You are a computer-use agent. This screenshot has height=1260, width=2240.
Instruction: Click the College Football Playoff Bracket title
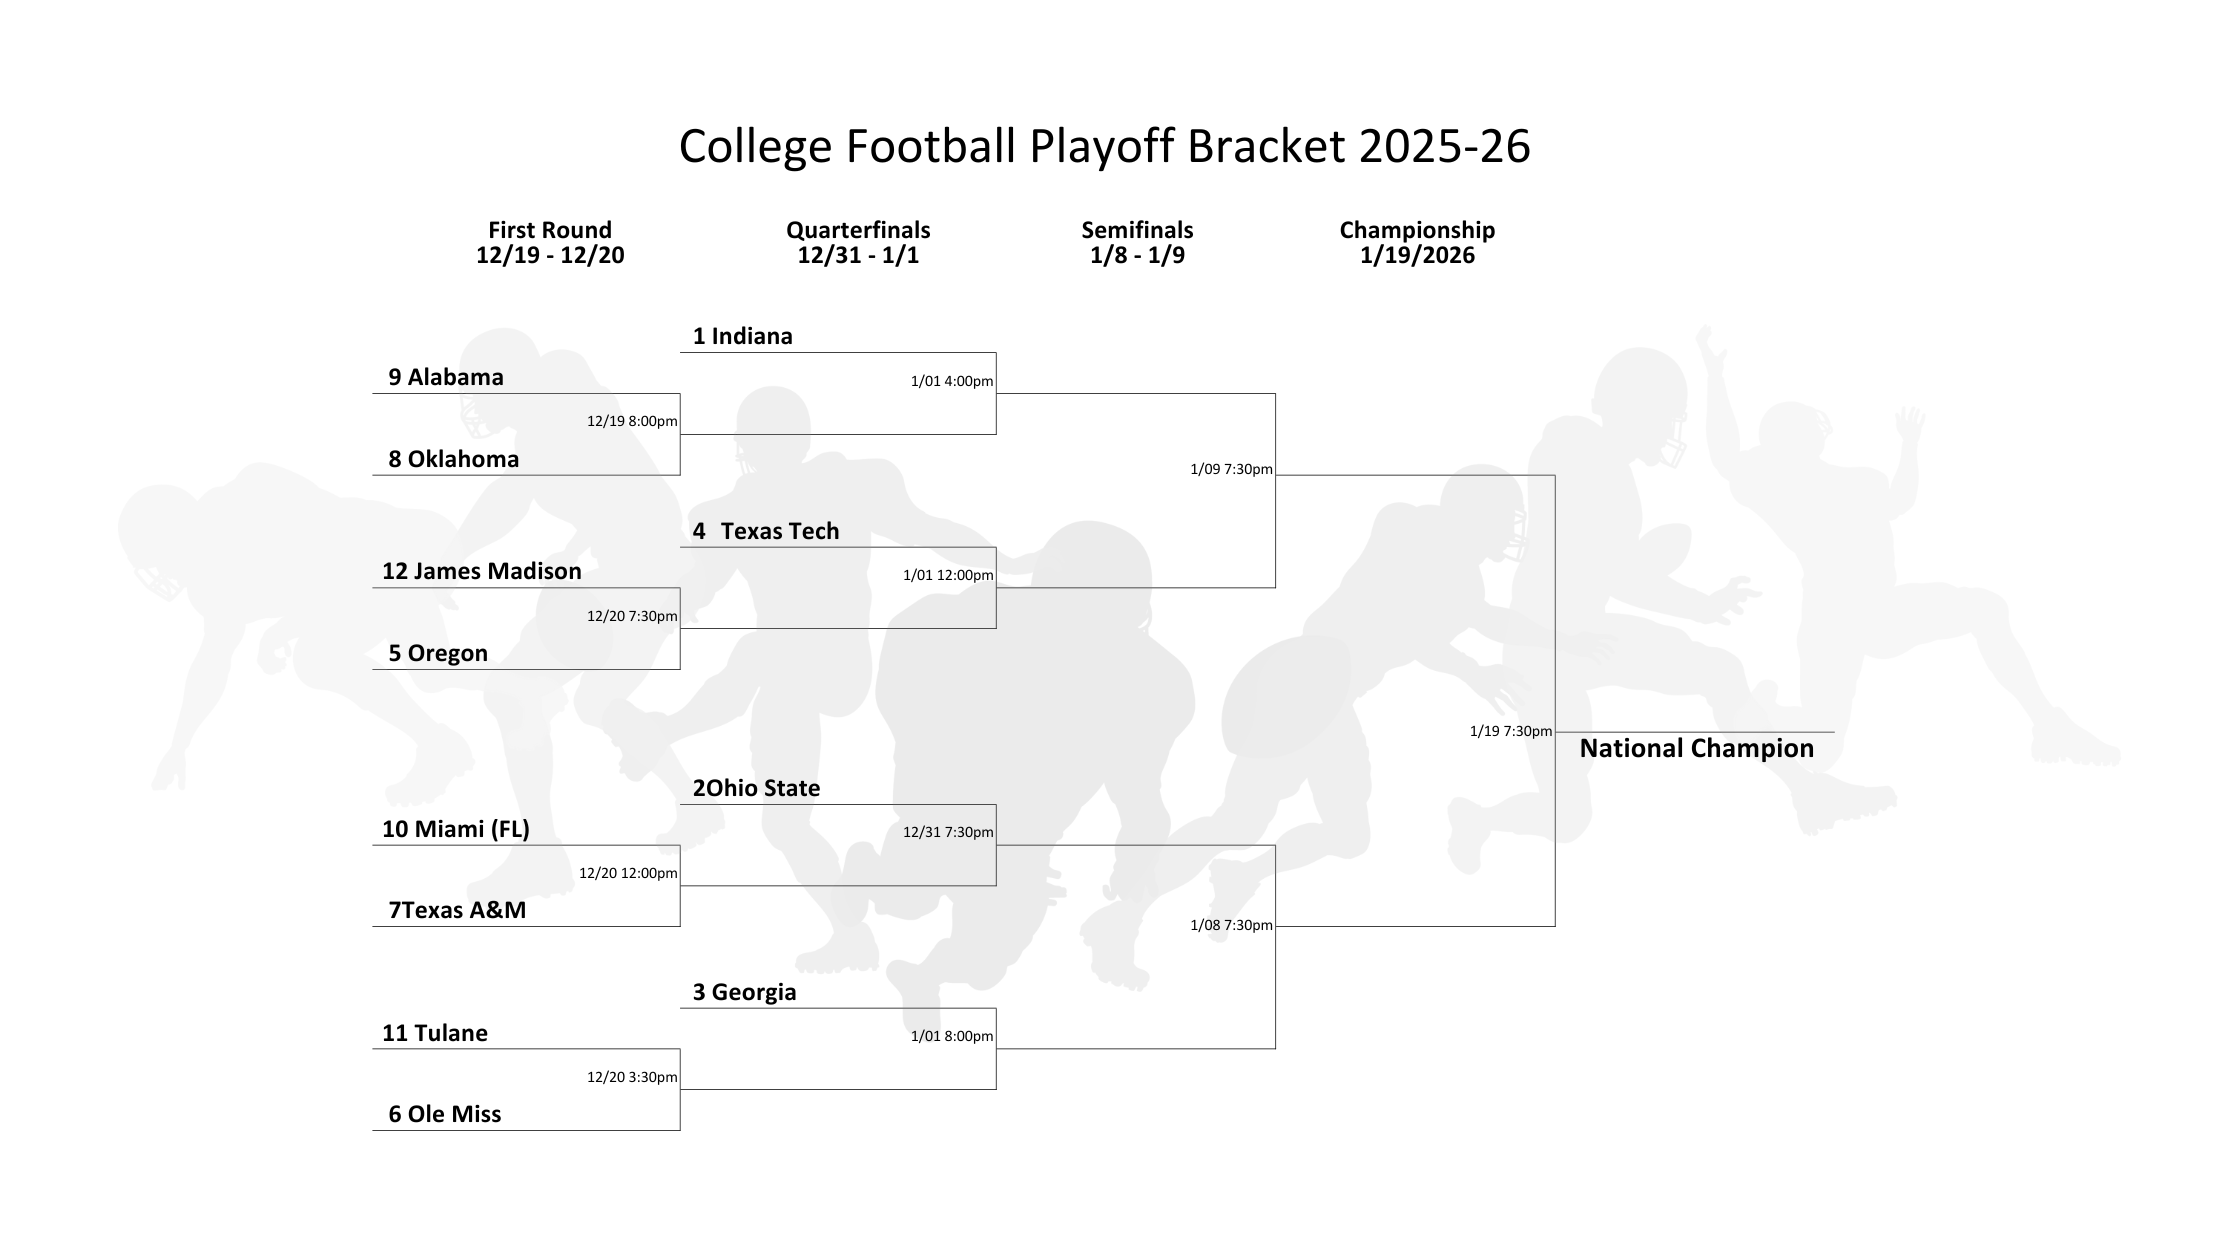pyautogui.click(x=1104, y=146)
